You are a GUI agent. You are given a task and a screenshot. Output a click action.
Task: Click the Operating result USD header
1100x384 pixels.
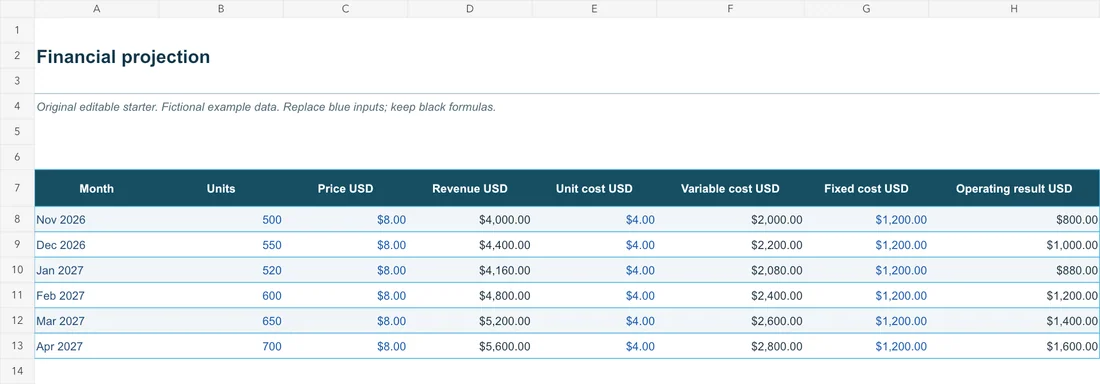pyautogui.click(x=1014, y=188)
